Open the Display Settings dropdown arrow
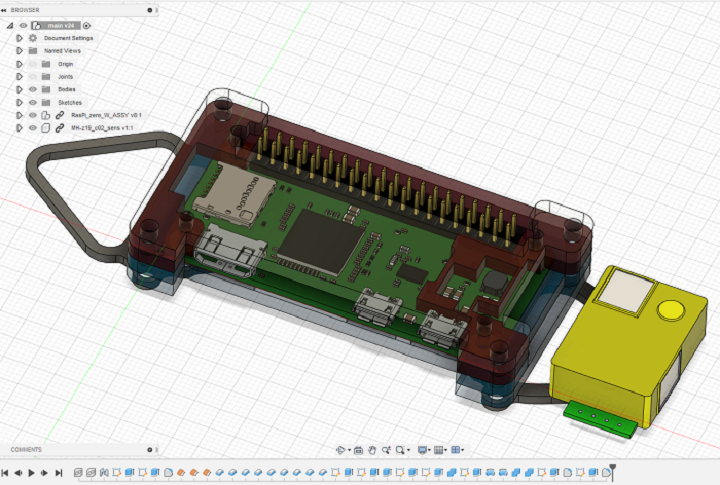Image resolution: width=720 pixels, height=485 pixels. click(x=429, y=451)
